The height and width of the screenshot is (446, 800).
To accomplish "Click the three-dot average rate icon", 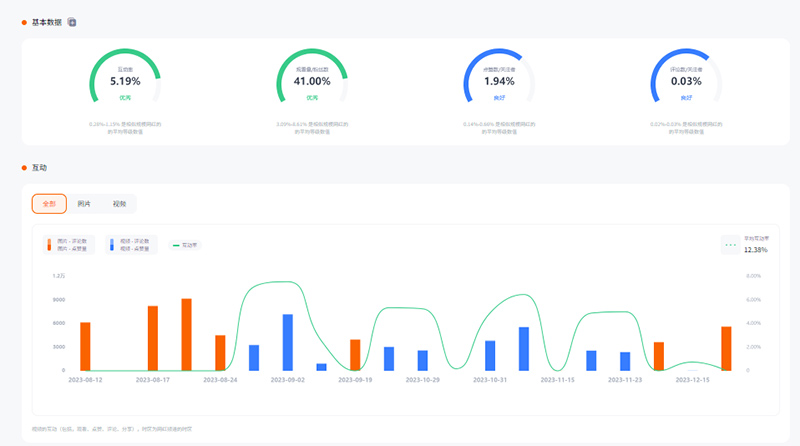I will [731, 244].
